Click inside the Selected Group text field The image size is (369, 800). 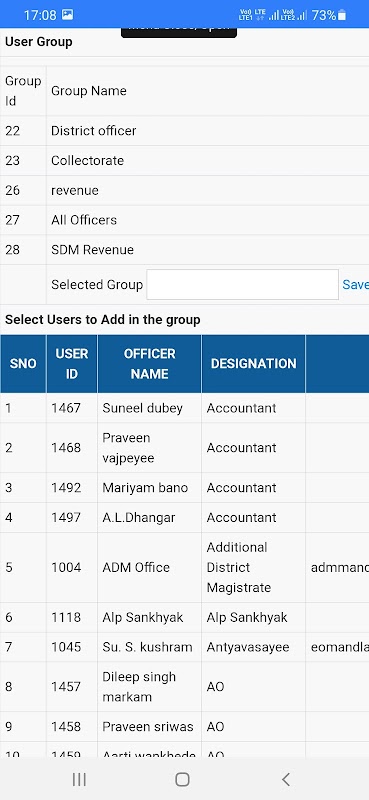coord(242,285)
